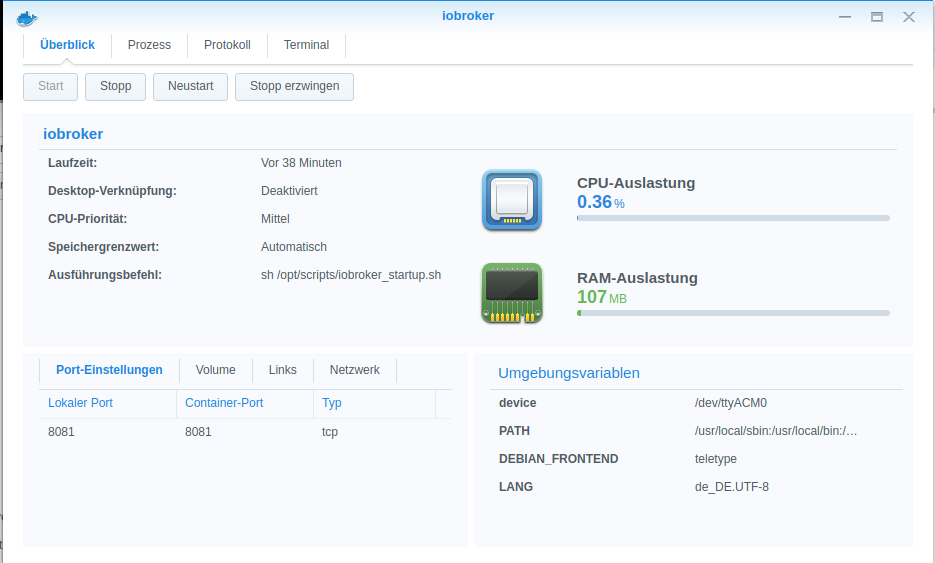Click the Ausführungsbefehl label
This screenshot has height=563, width=935.
pyautogui.click(x=105, y=275)
